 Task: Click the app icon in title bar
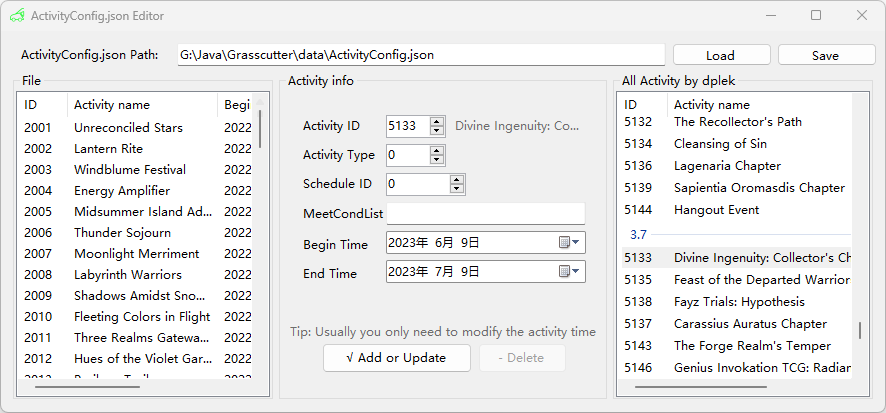(17, 16)
